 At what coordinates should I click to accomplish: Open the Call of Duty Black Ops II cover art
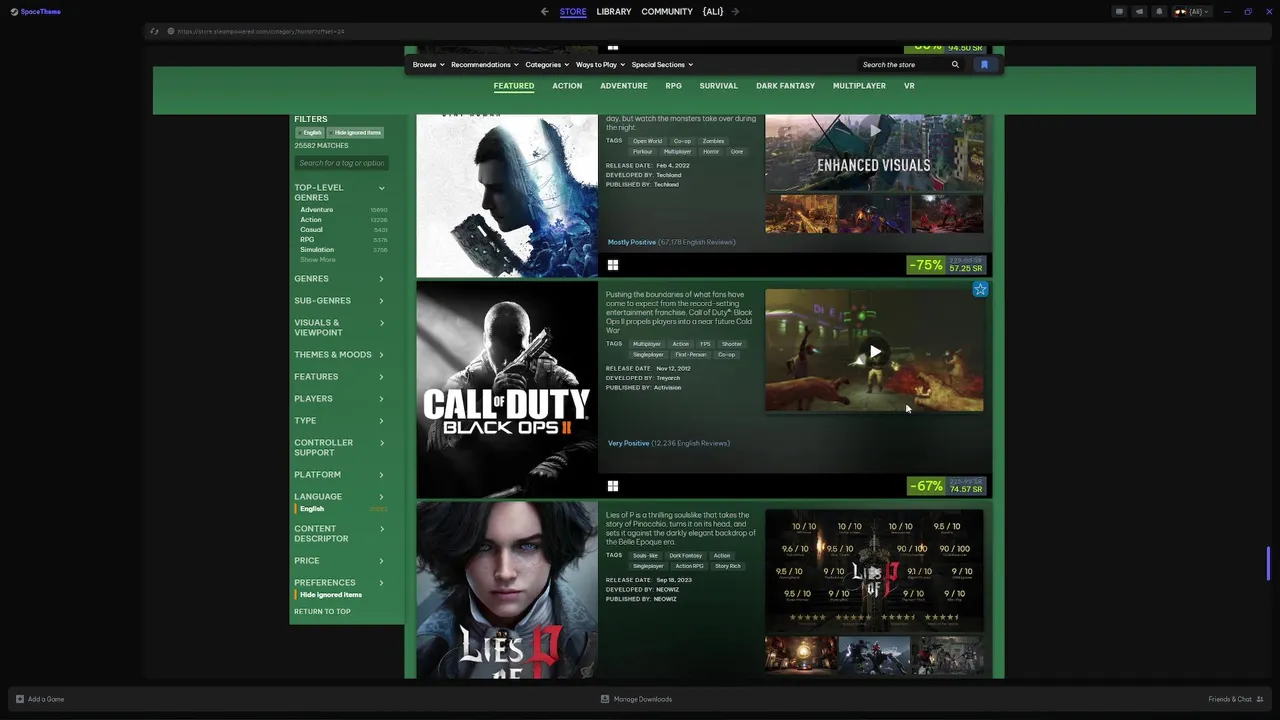pyautogui.click(x=507, y=390)
